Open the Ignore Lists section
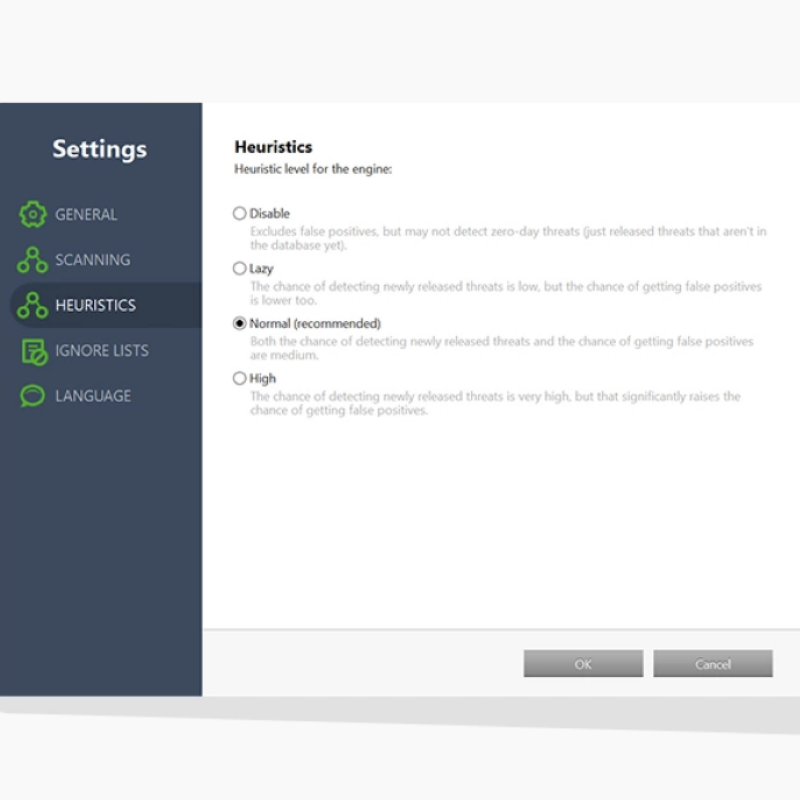Viewport: 800px width, 800px height. pyautogui.click(x=102, y=350)
